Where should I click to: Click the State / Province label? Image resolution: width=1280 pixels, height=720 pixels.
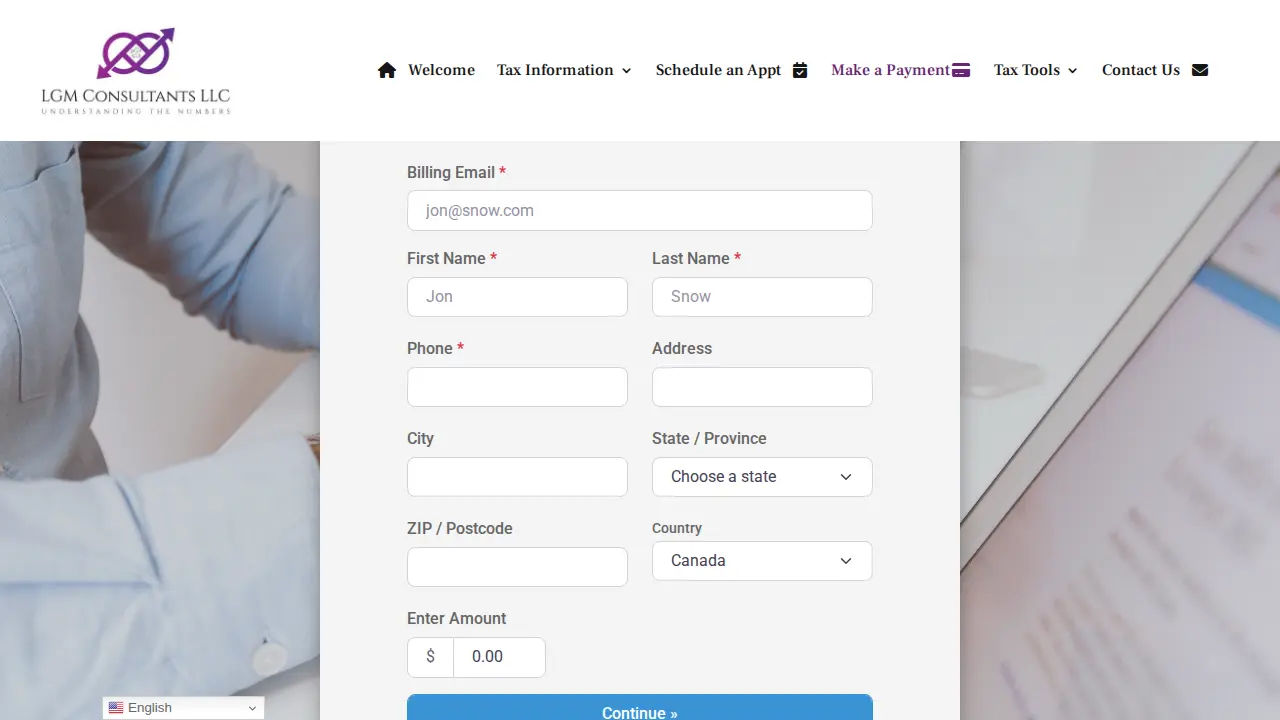tap(709, 438)
